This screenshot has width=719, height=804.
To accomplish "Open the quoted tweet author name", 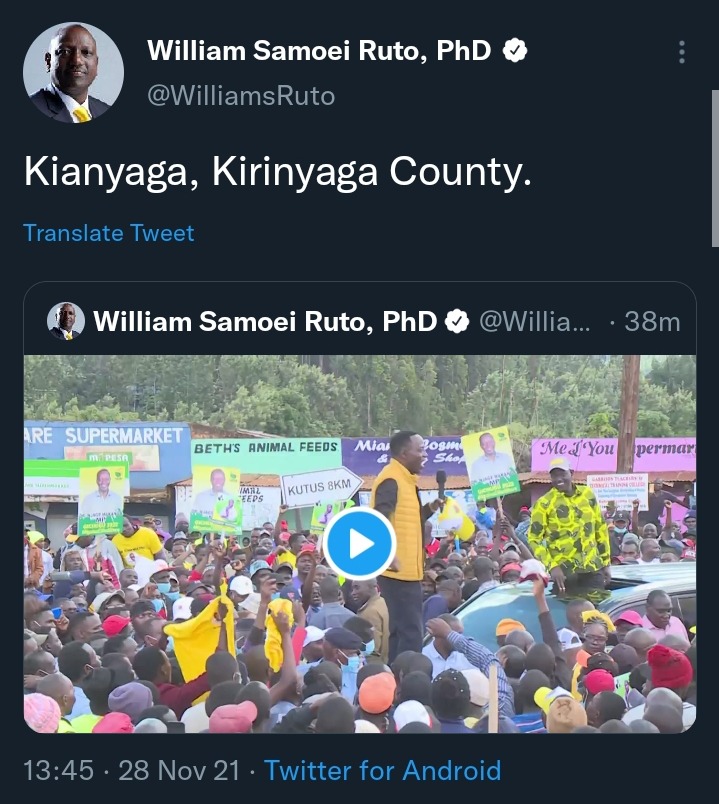I will point(265,321).
